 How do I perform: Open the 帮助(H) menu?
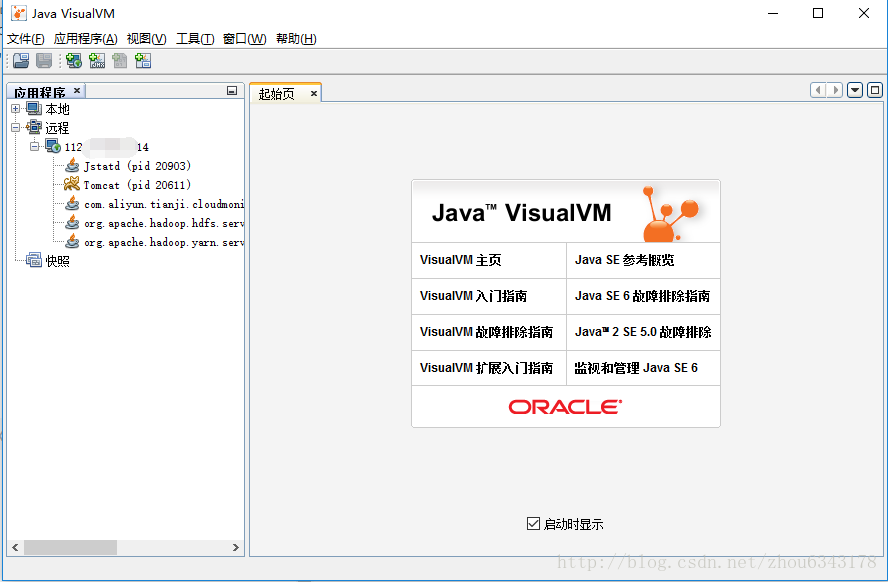coord(296,38)
